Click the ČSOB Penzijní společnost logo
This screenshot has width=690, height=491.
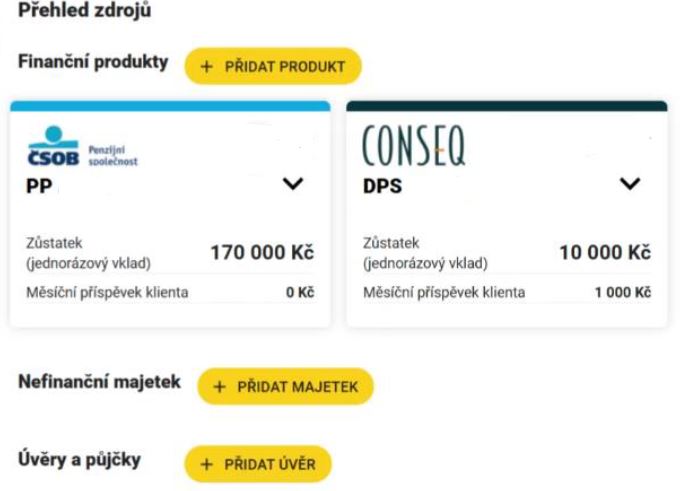coord(82,147)
